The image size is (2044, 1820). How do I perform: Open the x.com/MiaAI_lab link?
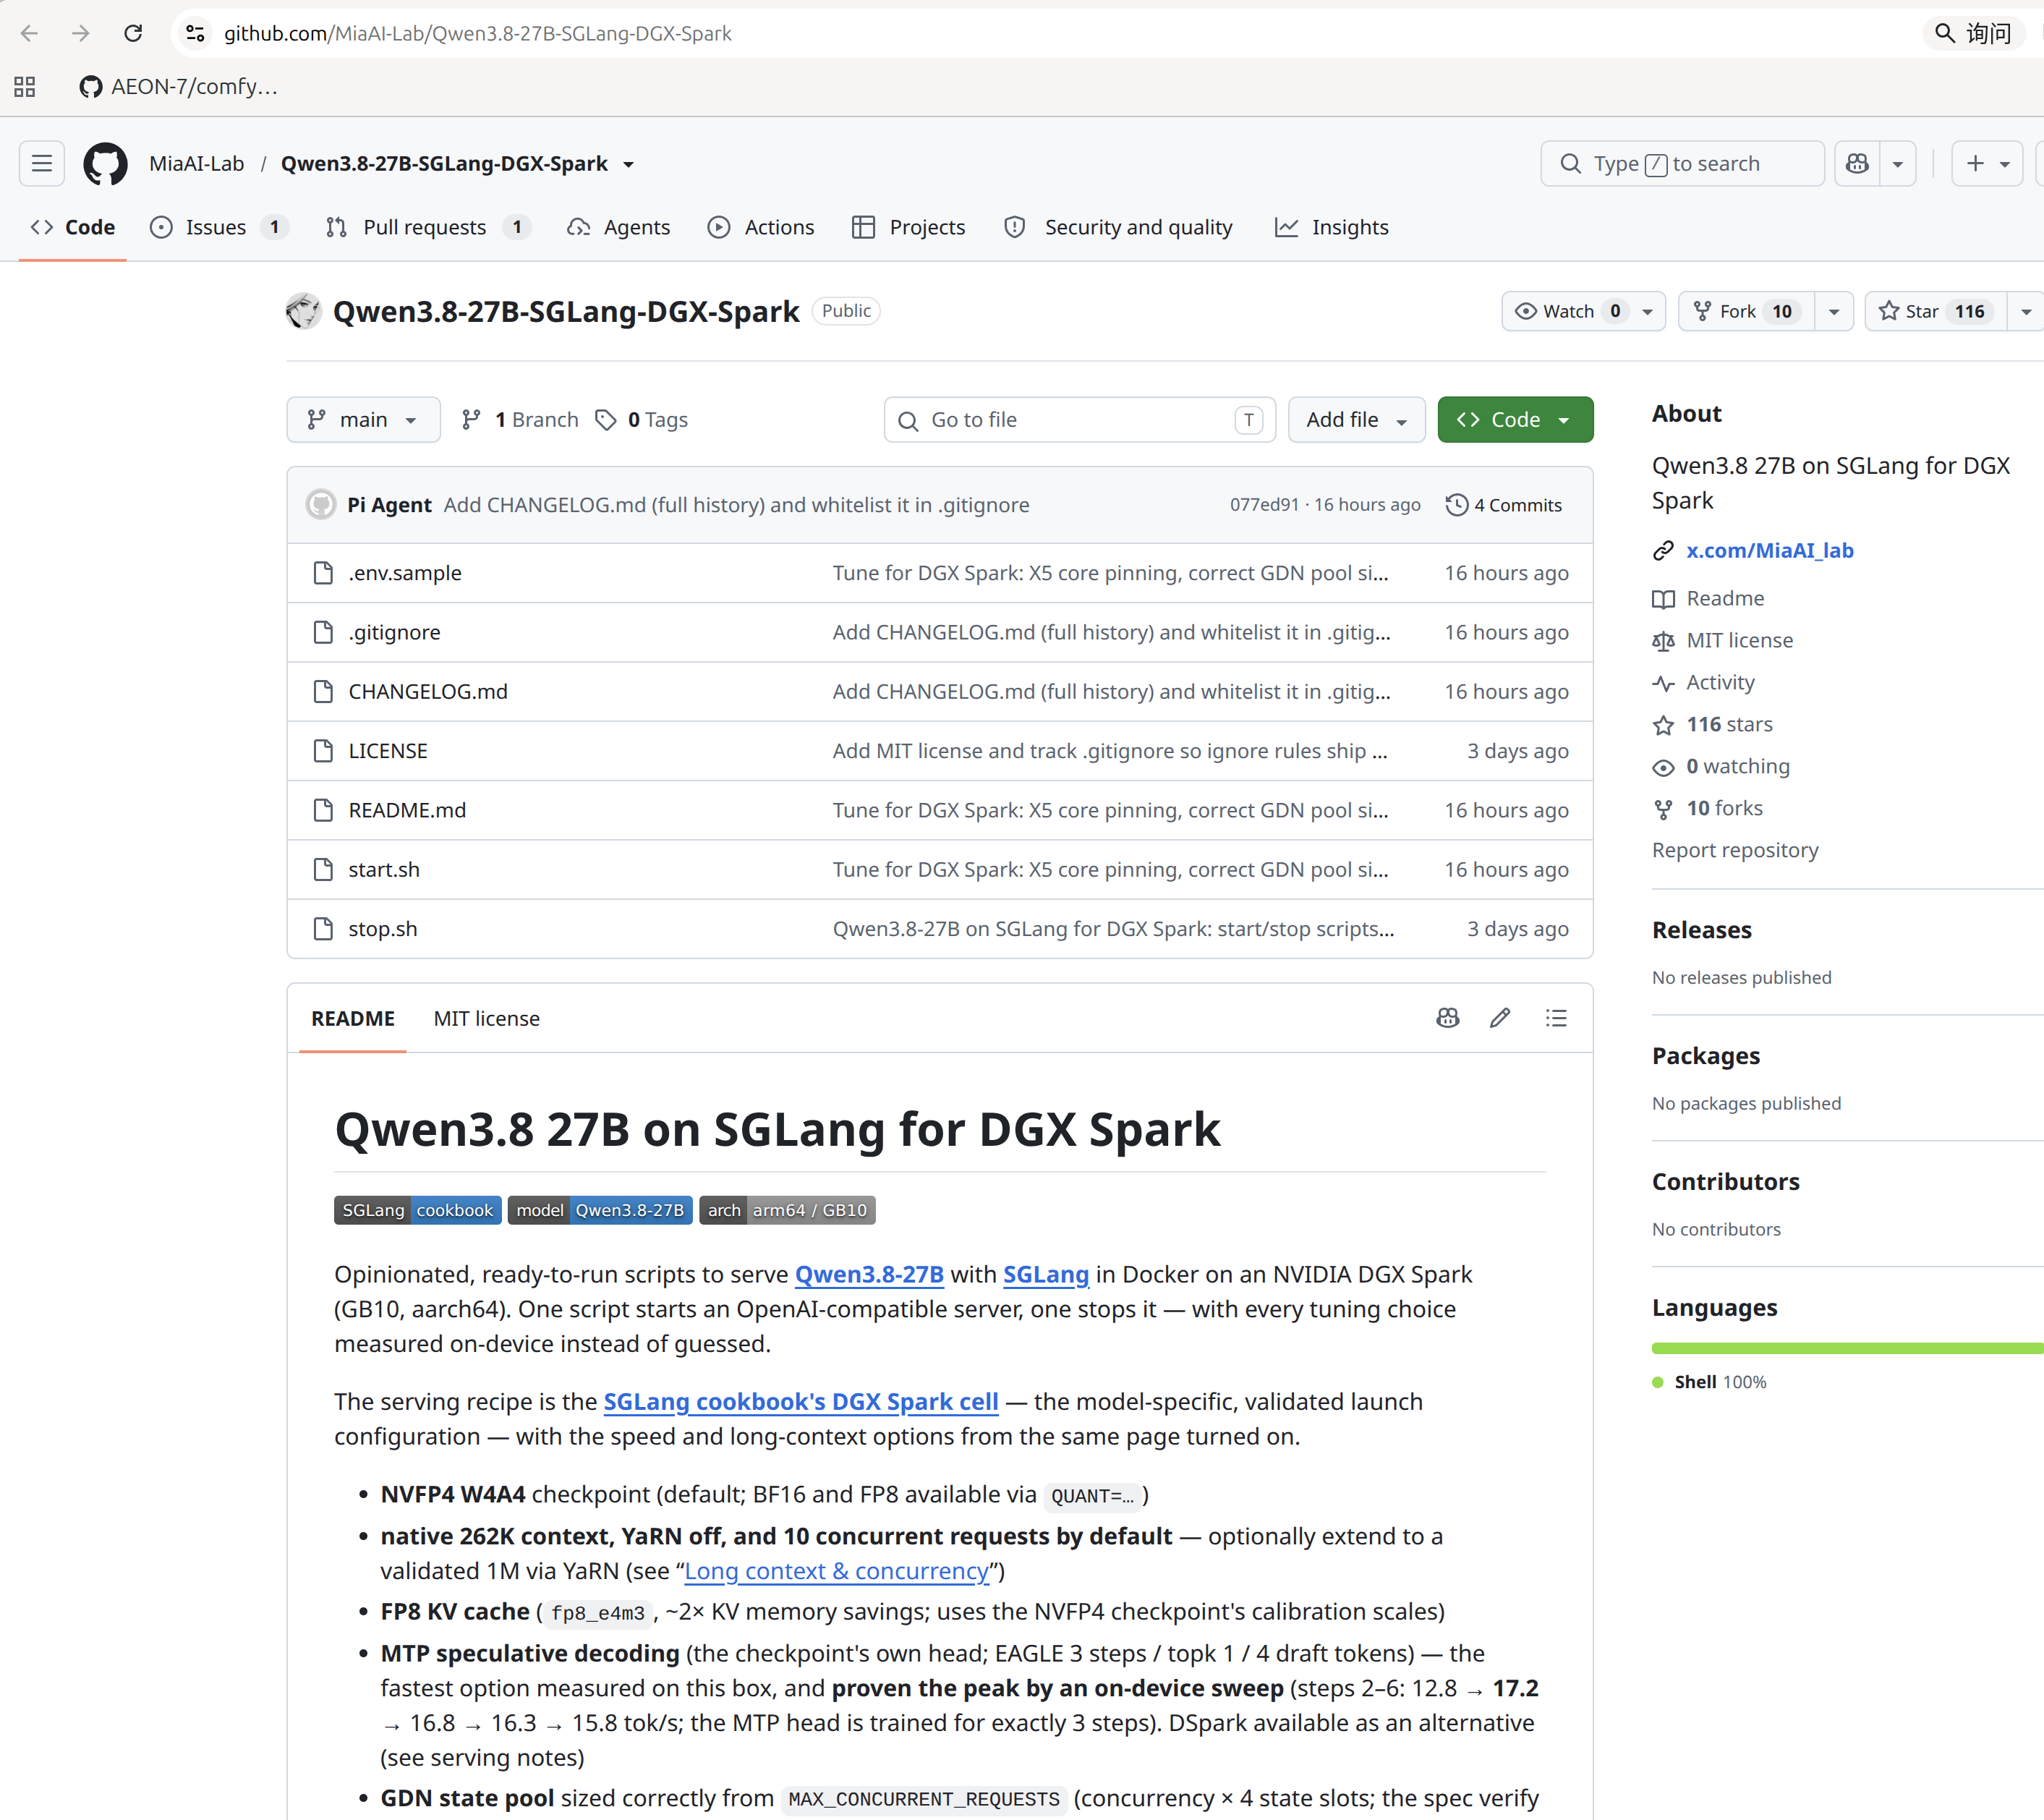pyautogui.click(x=1770, y=550)
